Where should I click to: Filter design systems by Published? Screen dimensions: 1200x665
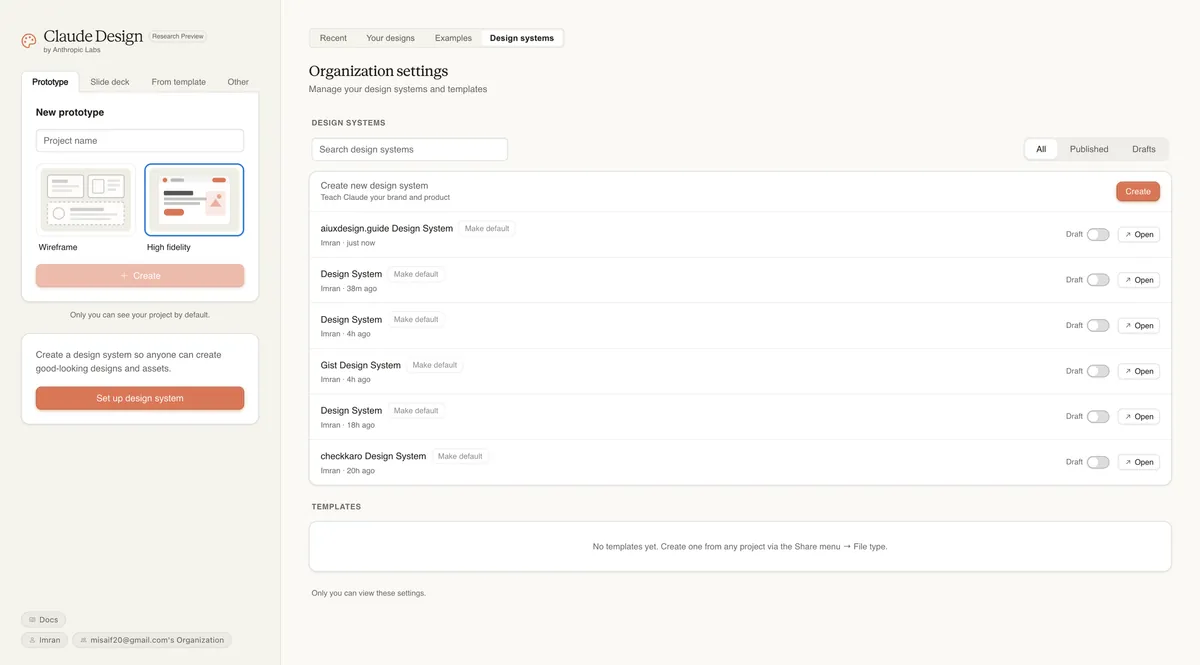coord(1088,149)
